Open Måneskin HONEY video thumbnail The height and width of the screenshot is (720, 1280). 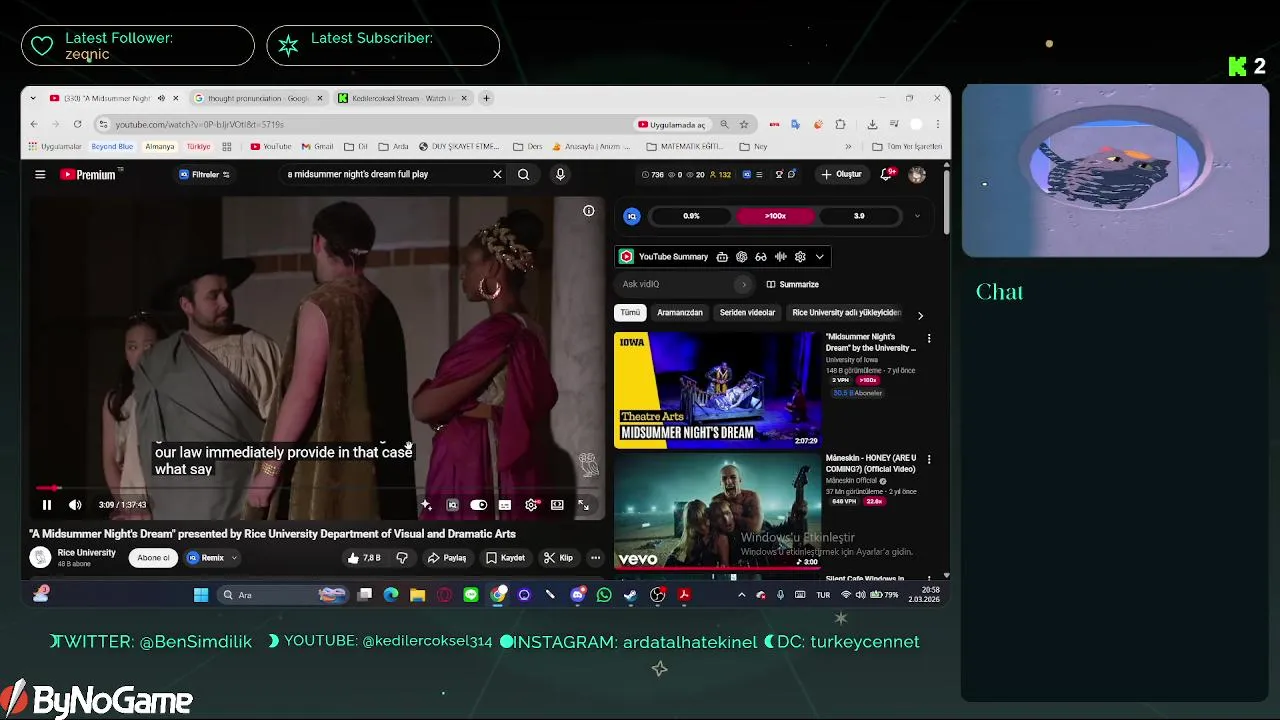[x=717, y=511]
